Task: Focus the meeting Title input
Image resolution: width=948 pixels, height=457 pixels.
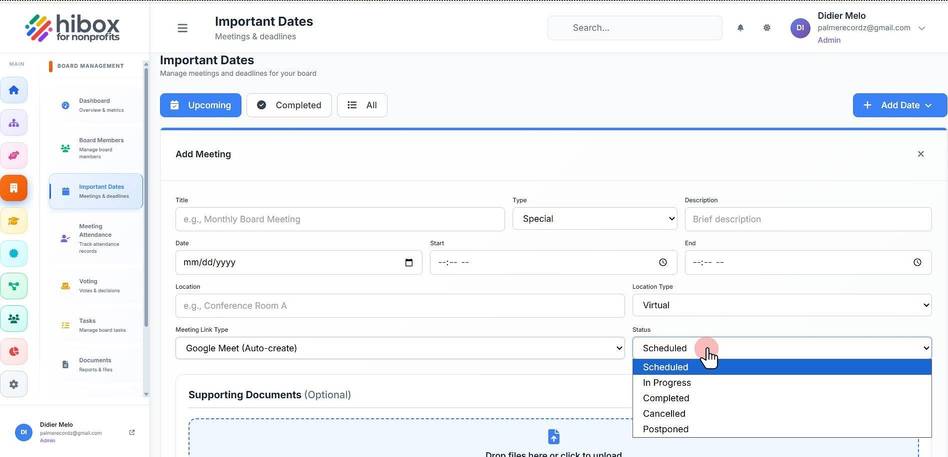Action: pyautogui.click(x=340, y=219)
